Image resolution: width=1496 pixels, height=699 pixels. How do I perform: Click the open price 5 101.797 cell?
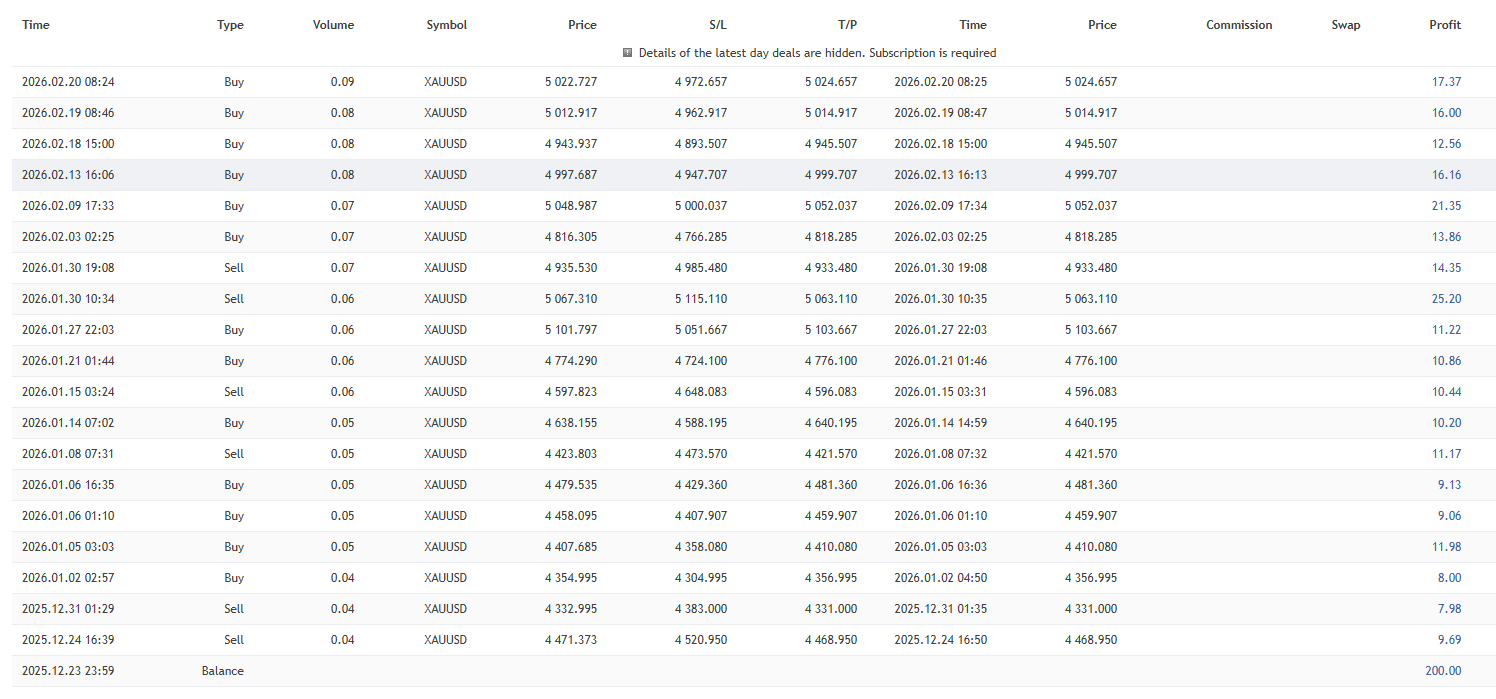click(x=571, y=330)
